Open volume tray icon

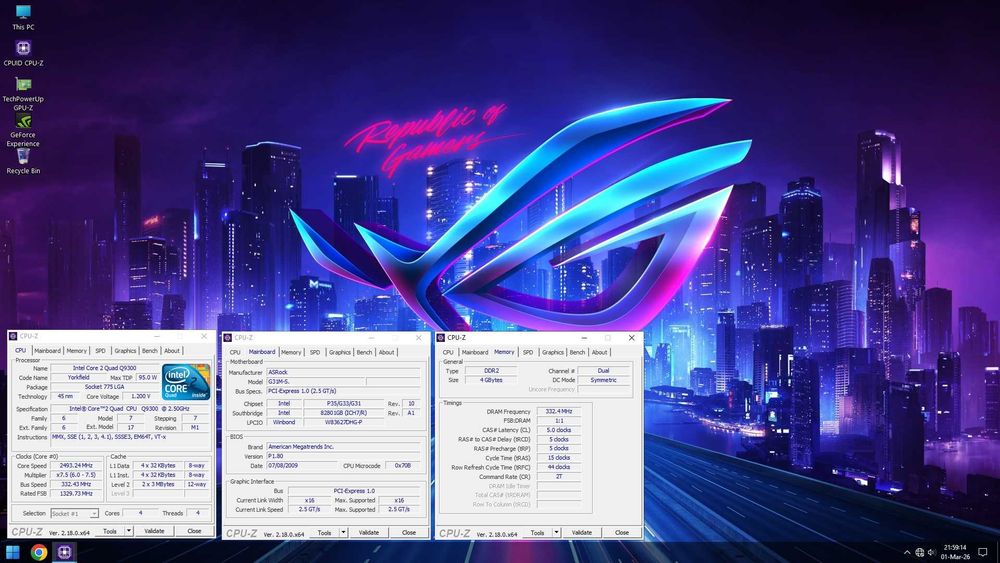point(932,552)
